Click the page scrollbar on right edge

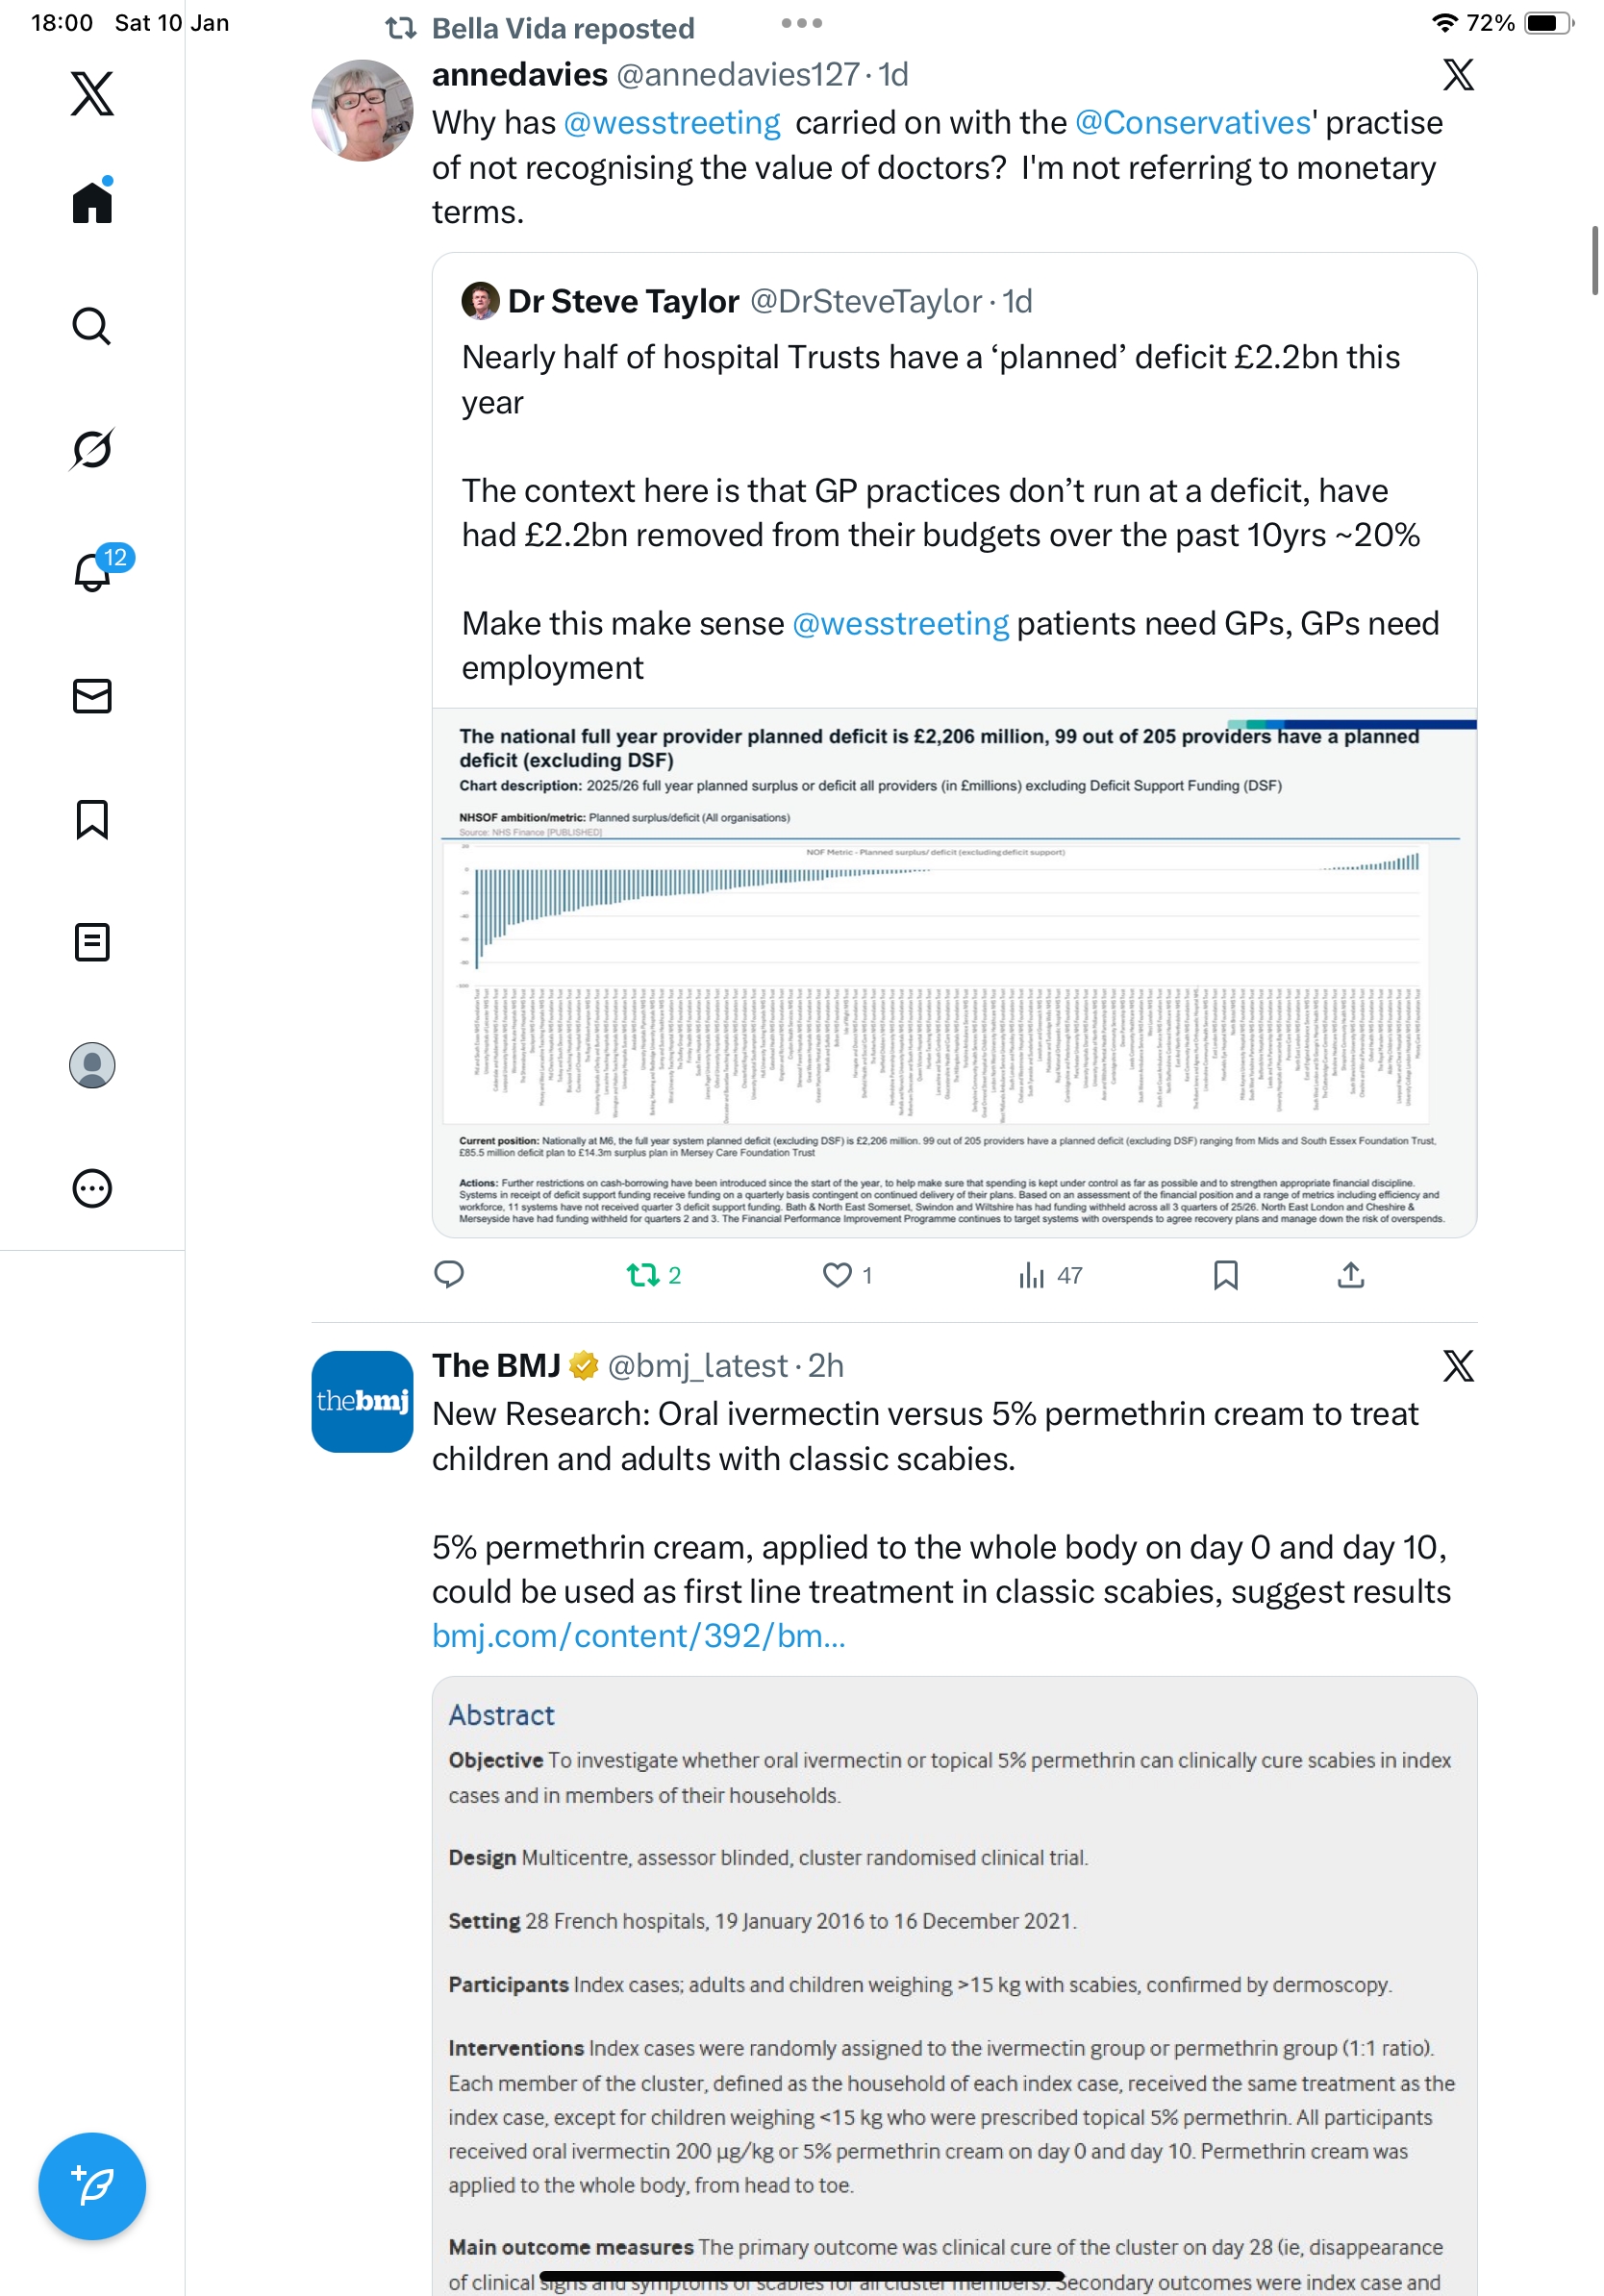click(x=1594, y=262)
